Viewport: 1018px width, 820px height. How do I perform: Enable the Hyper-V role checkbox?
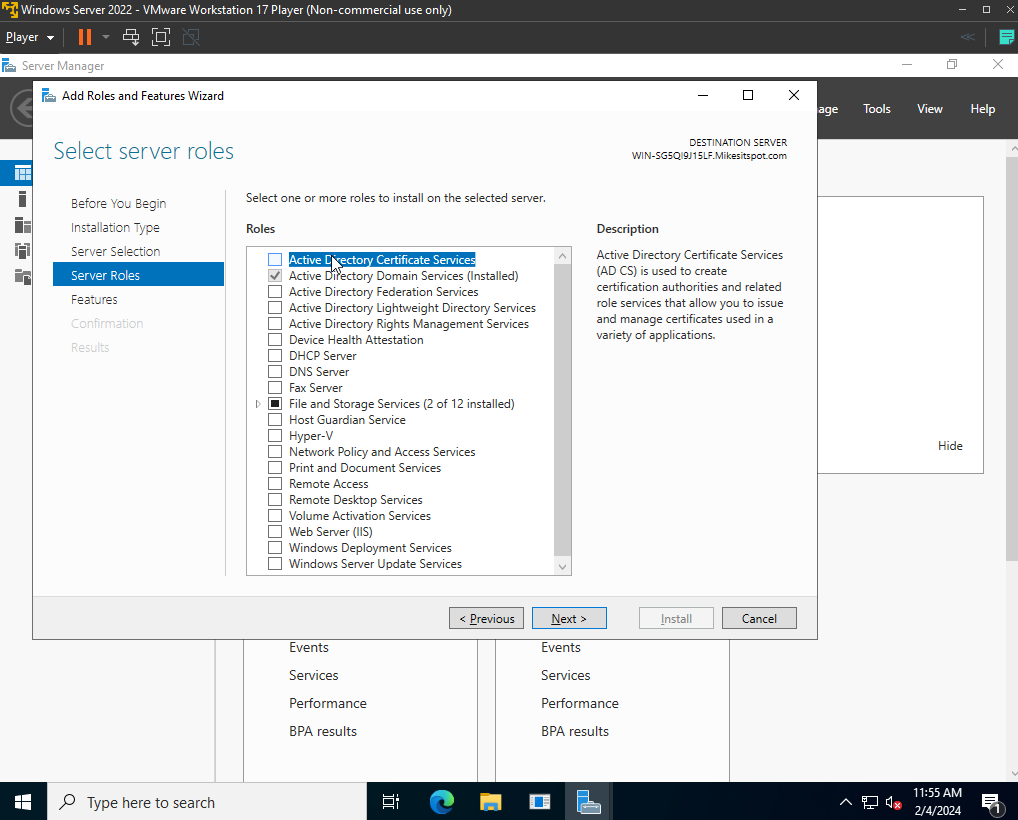point(275,436)
